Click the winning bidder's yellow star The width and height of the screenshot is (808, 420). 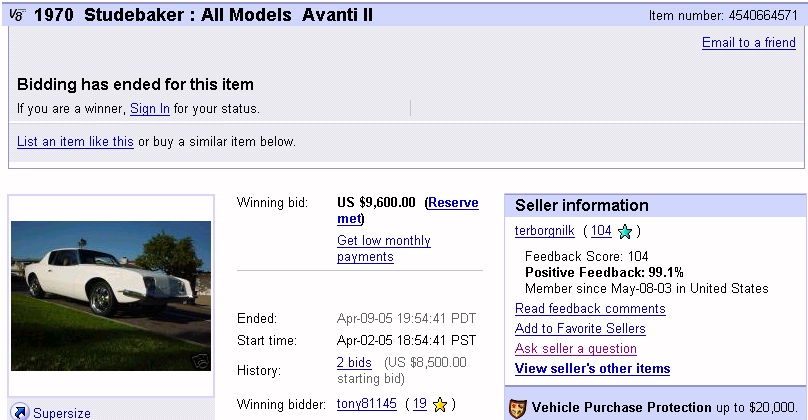point(439,404)
